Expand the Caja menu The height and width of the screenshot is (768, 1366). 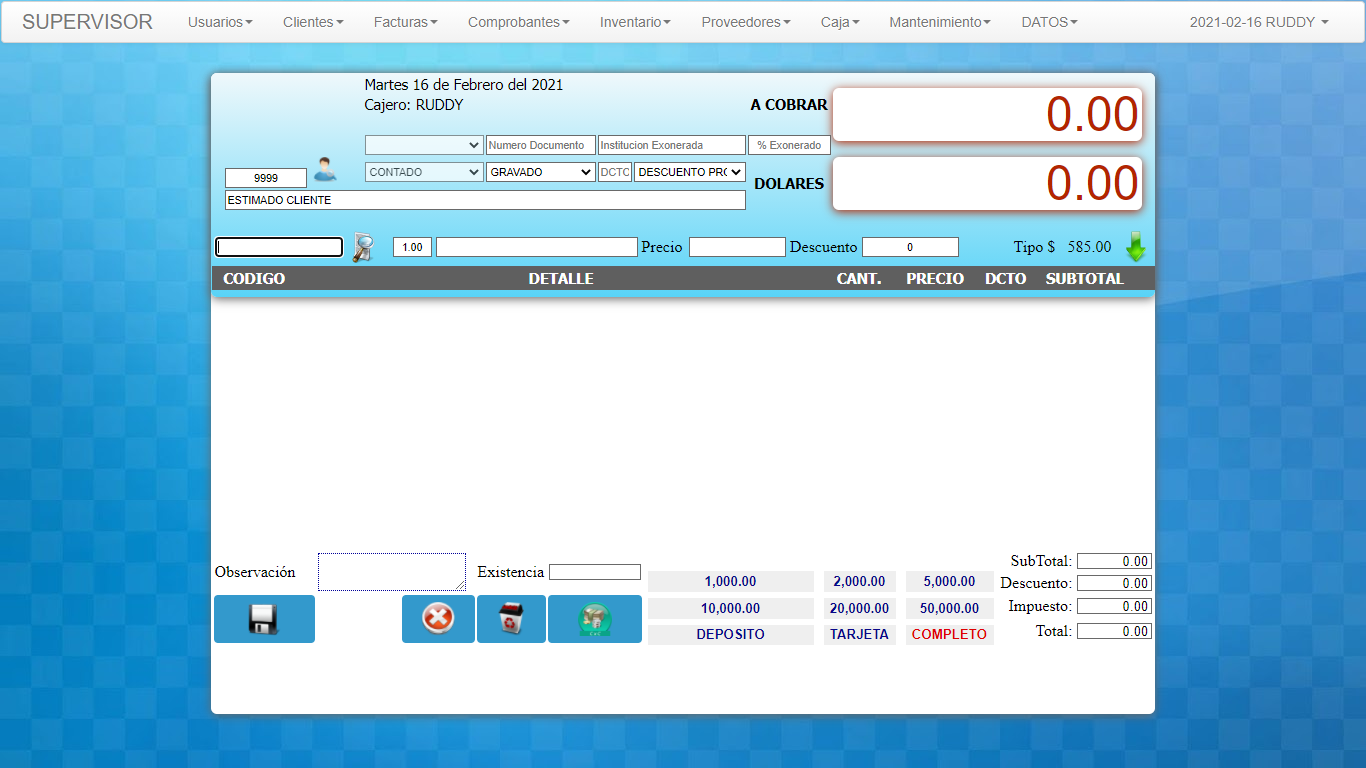tap(840, 22)
